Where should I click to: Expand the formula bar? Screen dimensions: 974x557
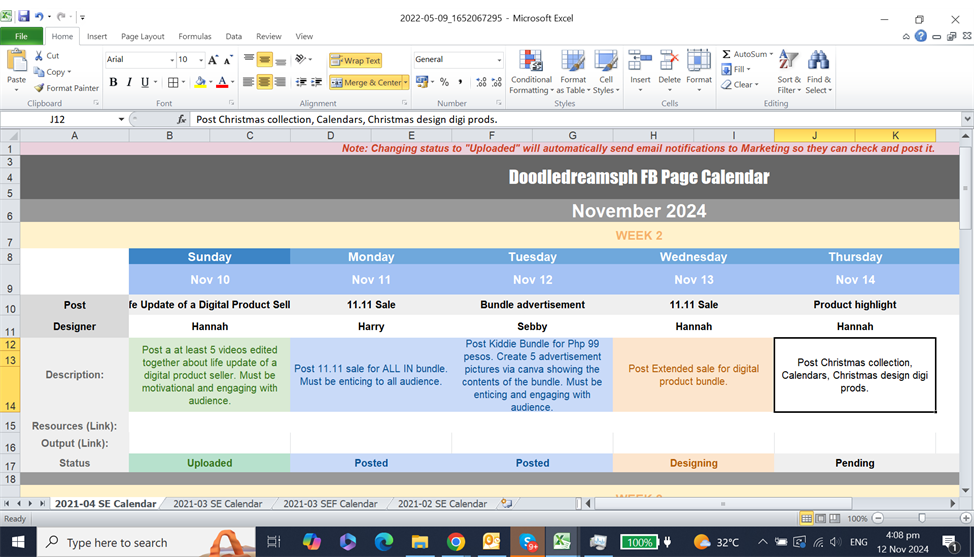point(967,119)
